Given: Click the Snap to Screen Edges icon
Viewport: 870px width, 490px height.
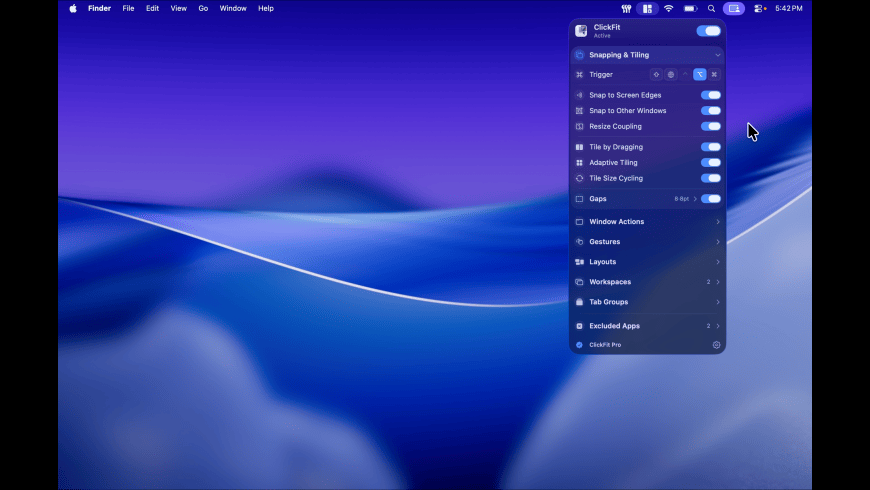Looking at the screenshot, I should 579,95.
